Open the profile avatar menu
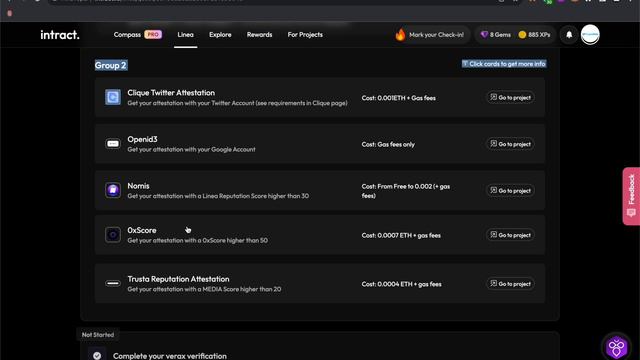Viewport: 640px width, 360px height. (x=590, y=35)
